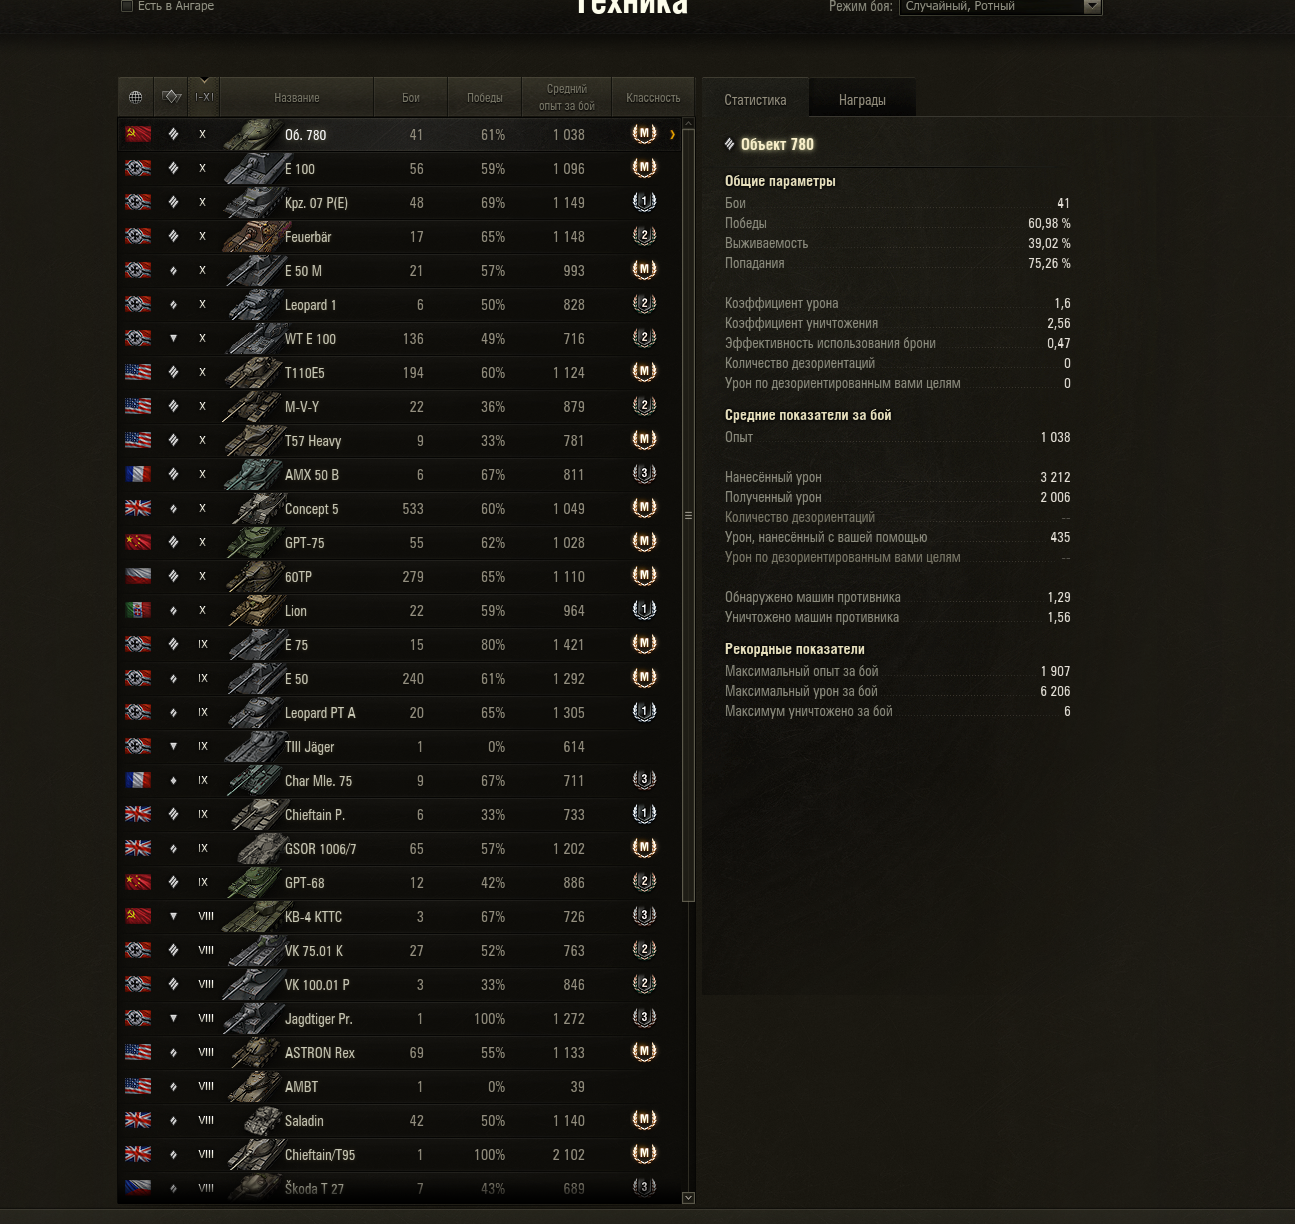Sort by vehicle type icon header
The height and width of the screenshot is (1224, 1295).
click(x=172, y=97)
